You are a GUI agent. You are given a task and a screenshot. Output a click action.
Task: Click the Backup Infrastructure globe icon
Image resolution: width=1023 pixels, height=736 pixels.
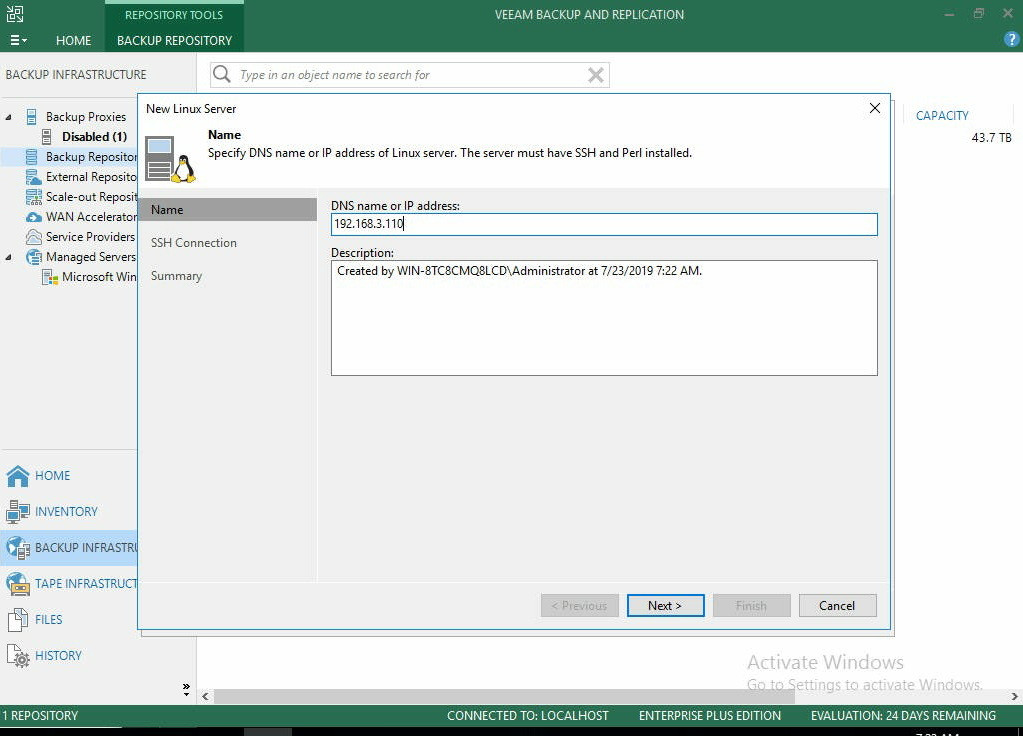click(x=18, y=548)
